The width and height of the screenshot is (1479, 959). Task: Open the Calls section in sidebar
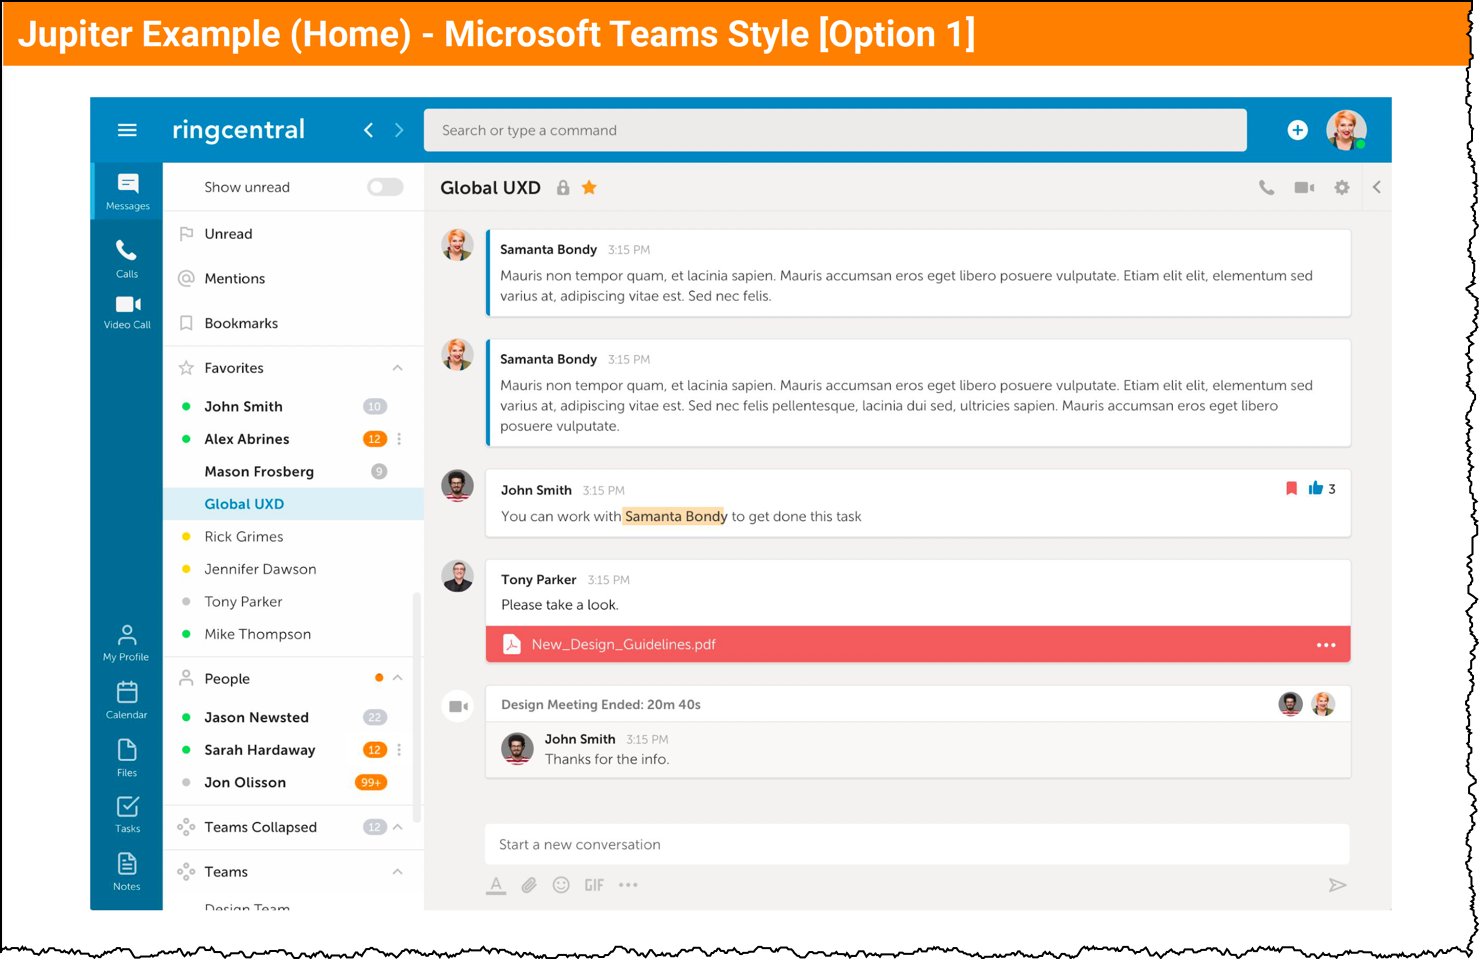(126, 258)
